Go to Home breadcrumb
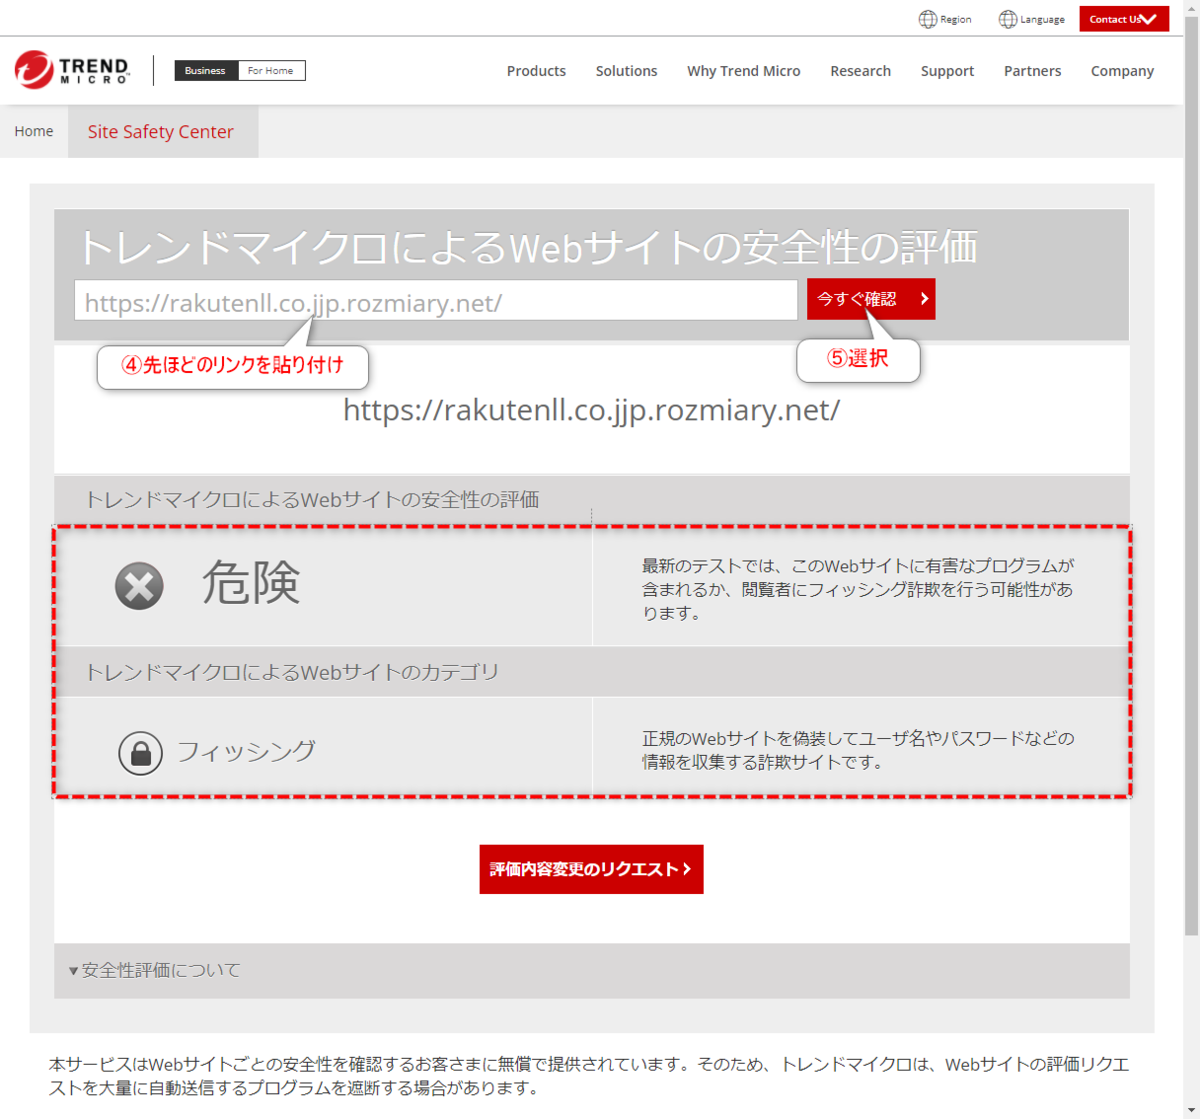1200x1119 pixels. coord(34,131)
